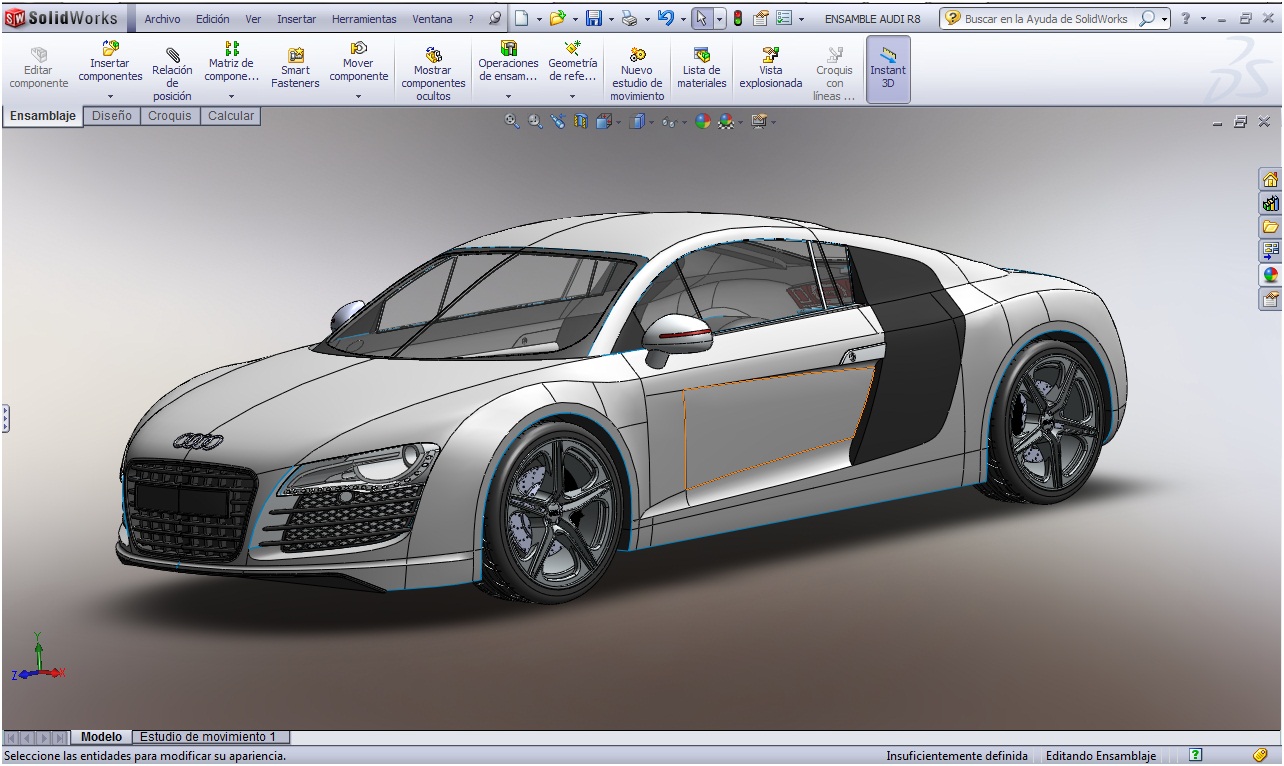Open the Estudio de movimiento 1 tab
1284x766 pixels.
[x=208, y=737]
